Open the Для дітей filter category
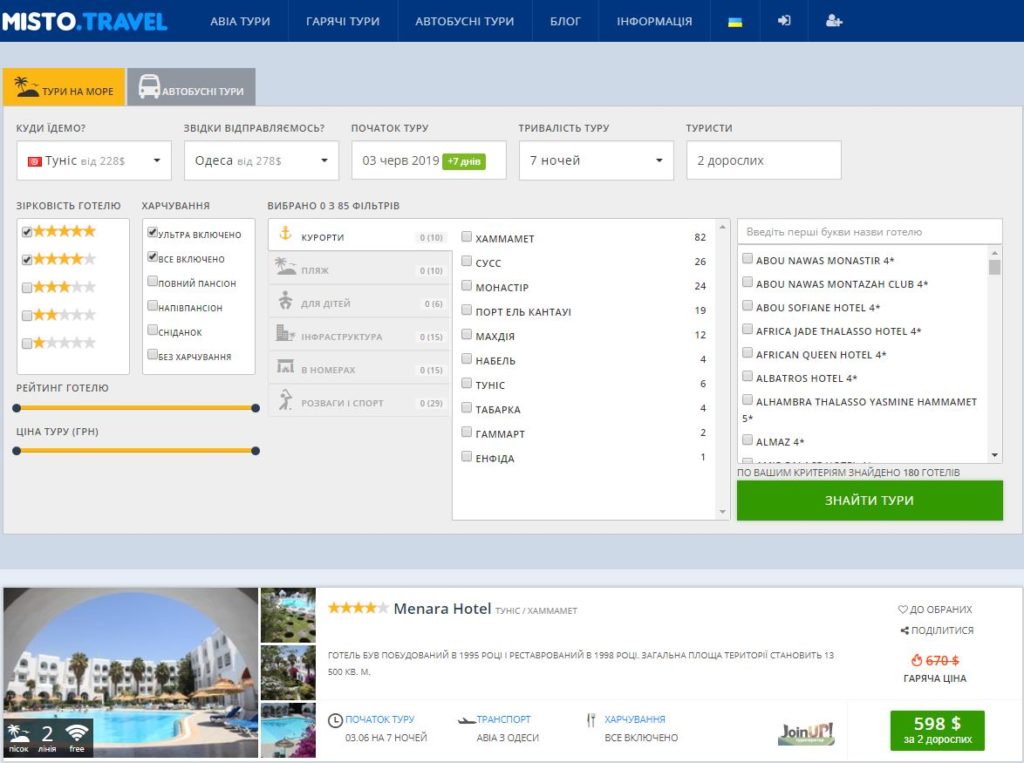This screenshot has height=763, width=1024. [x=360, y=302]
